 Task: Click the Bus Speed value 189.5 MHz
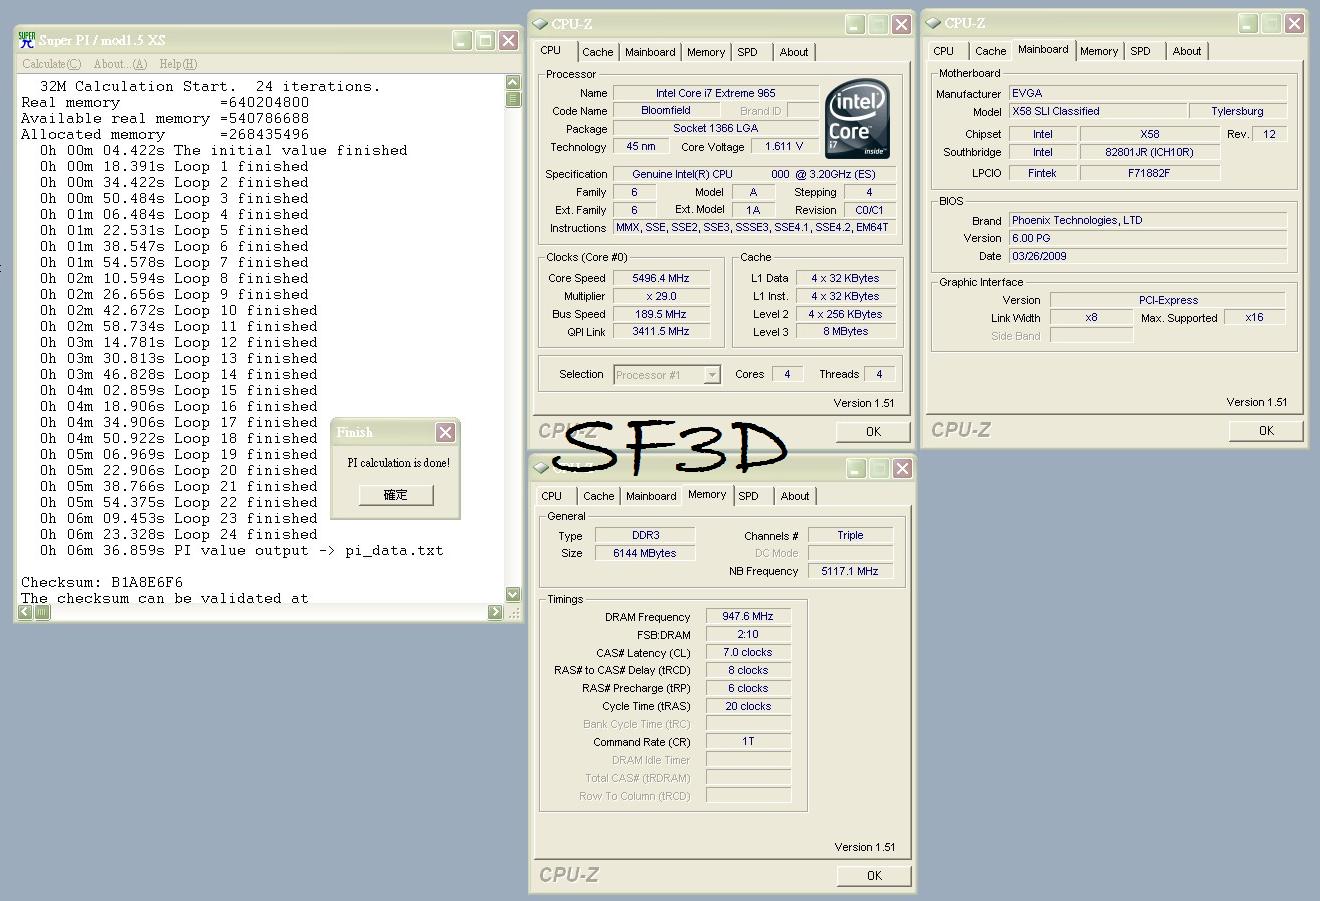(662, 314)
